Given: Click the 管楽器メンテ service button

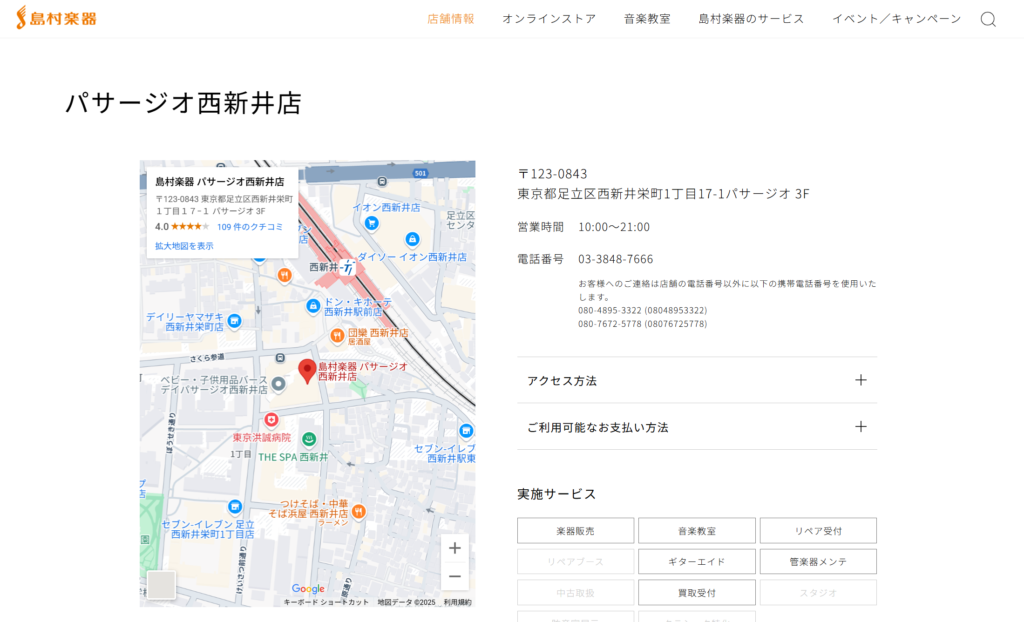Looking at the screenshot, I should (818, 561).
